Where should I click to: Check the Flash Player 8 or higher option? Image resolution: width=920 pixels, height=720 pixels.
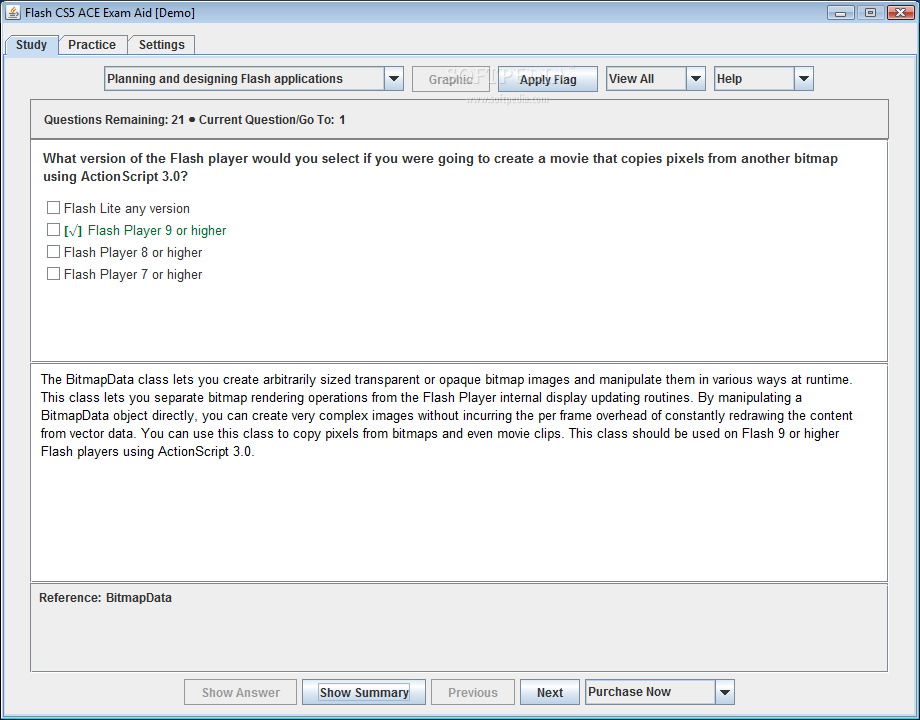[x=53, y=252]
